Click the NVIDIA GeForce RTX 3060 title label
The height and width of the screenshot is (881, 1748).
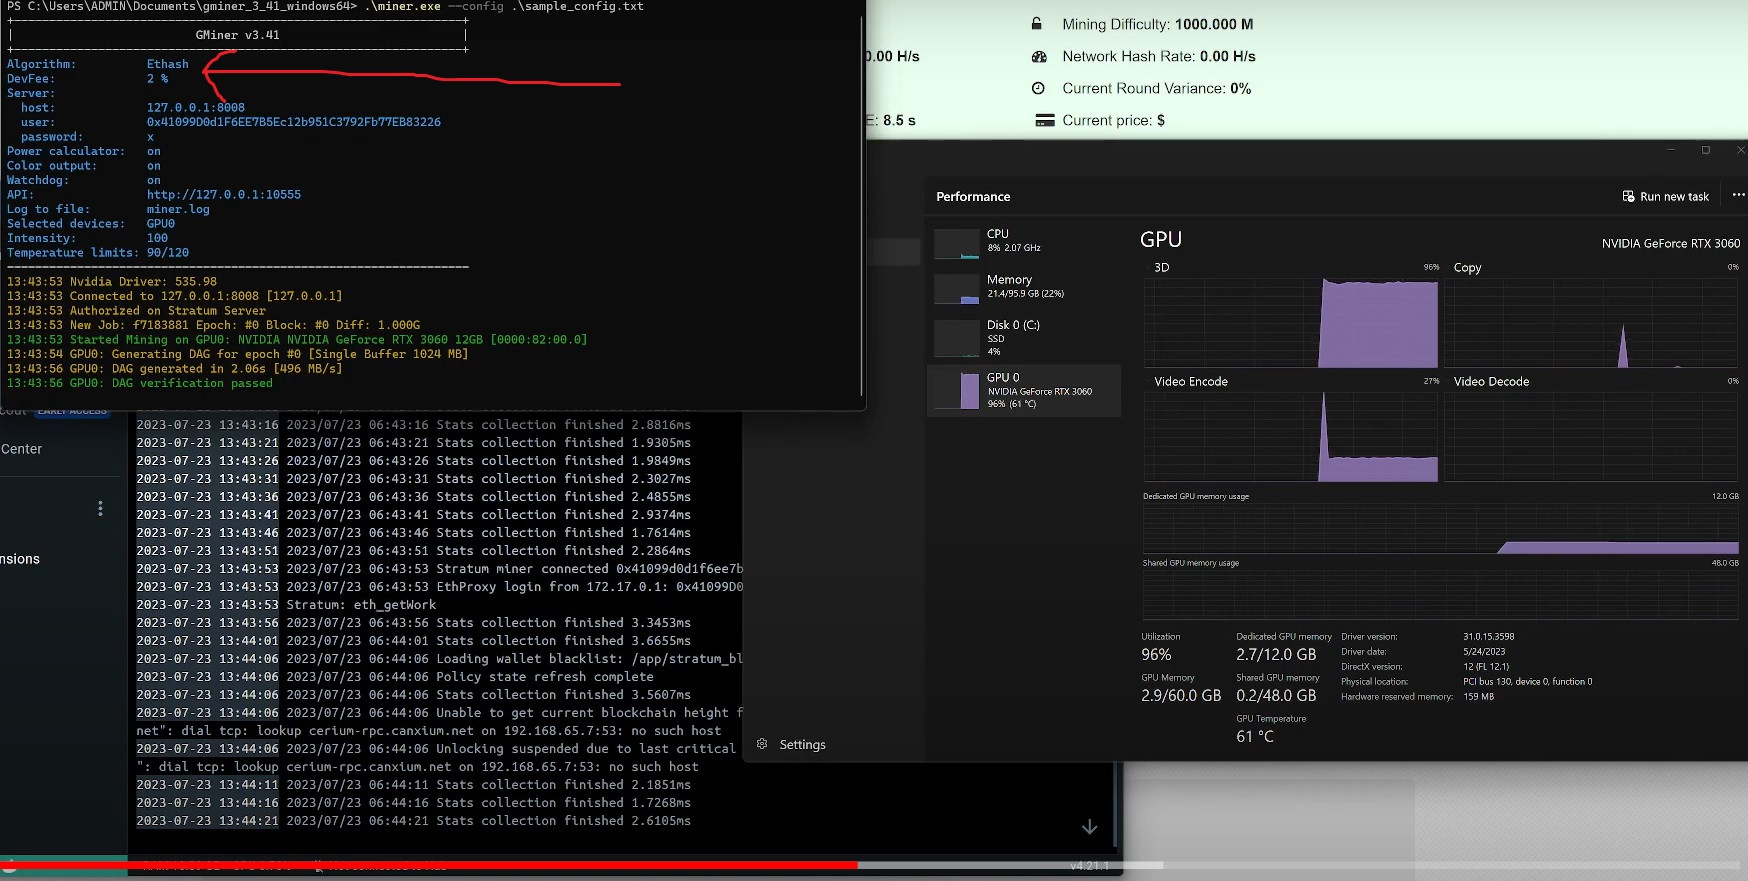(1671, 243)
